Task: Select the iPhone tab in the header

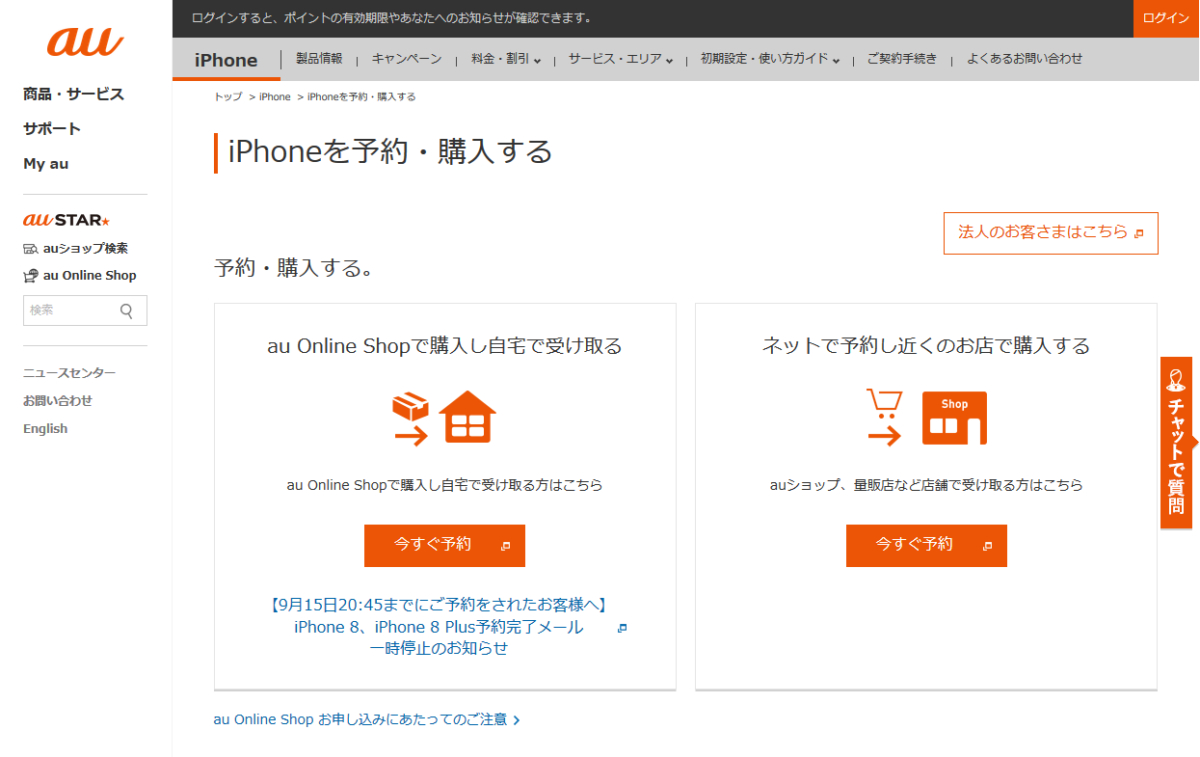Action: tap(226, 60)
